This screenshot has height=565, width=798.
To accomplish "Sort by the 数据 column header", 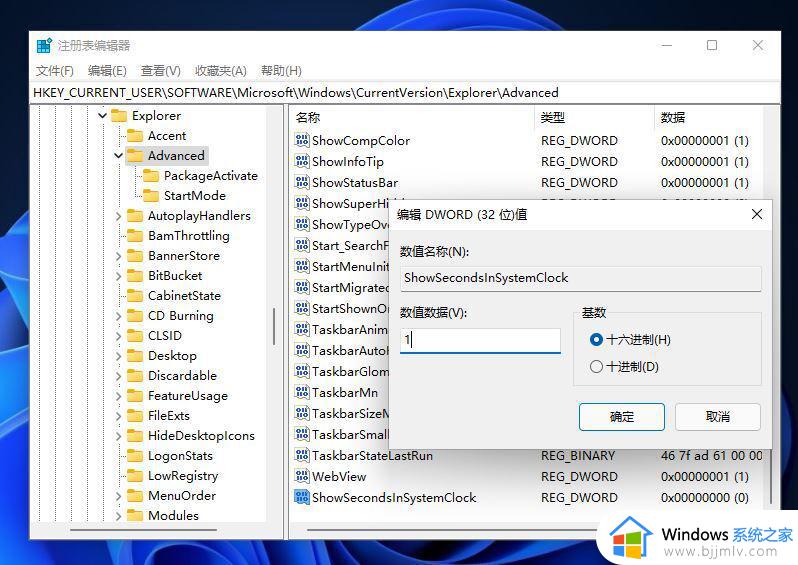I will pyautogui.click(x=708, y=118).
